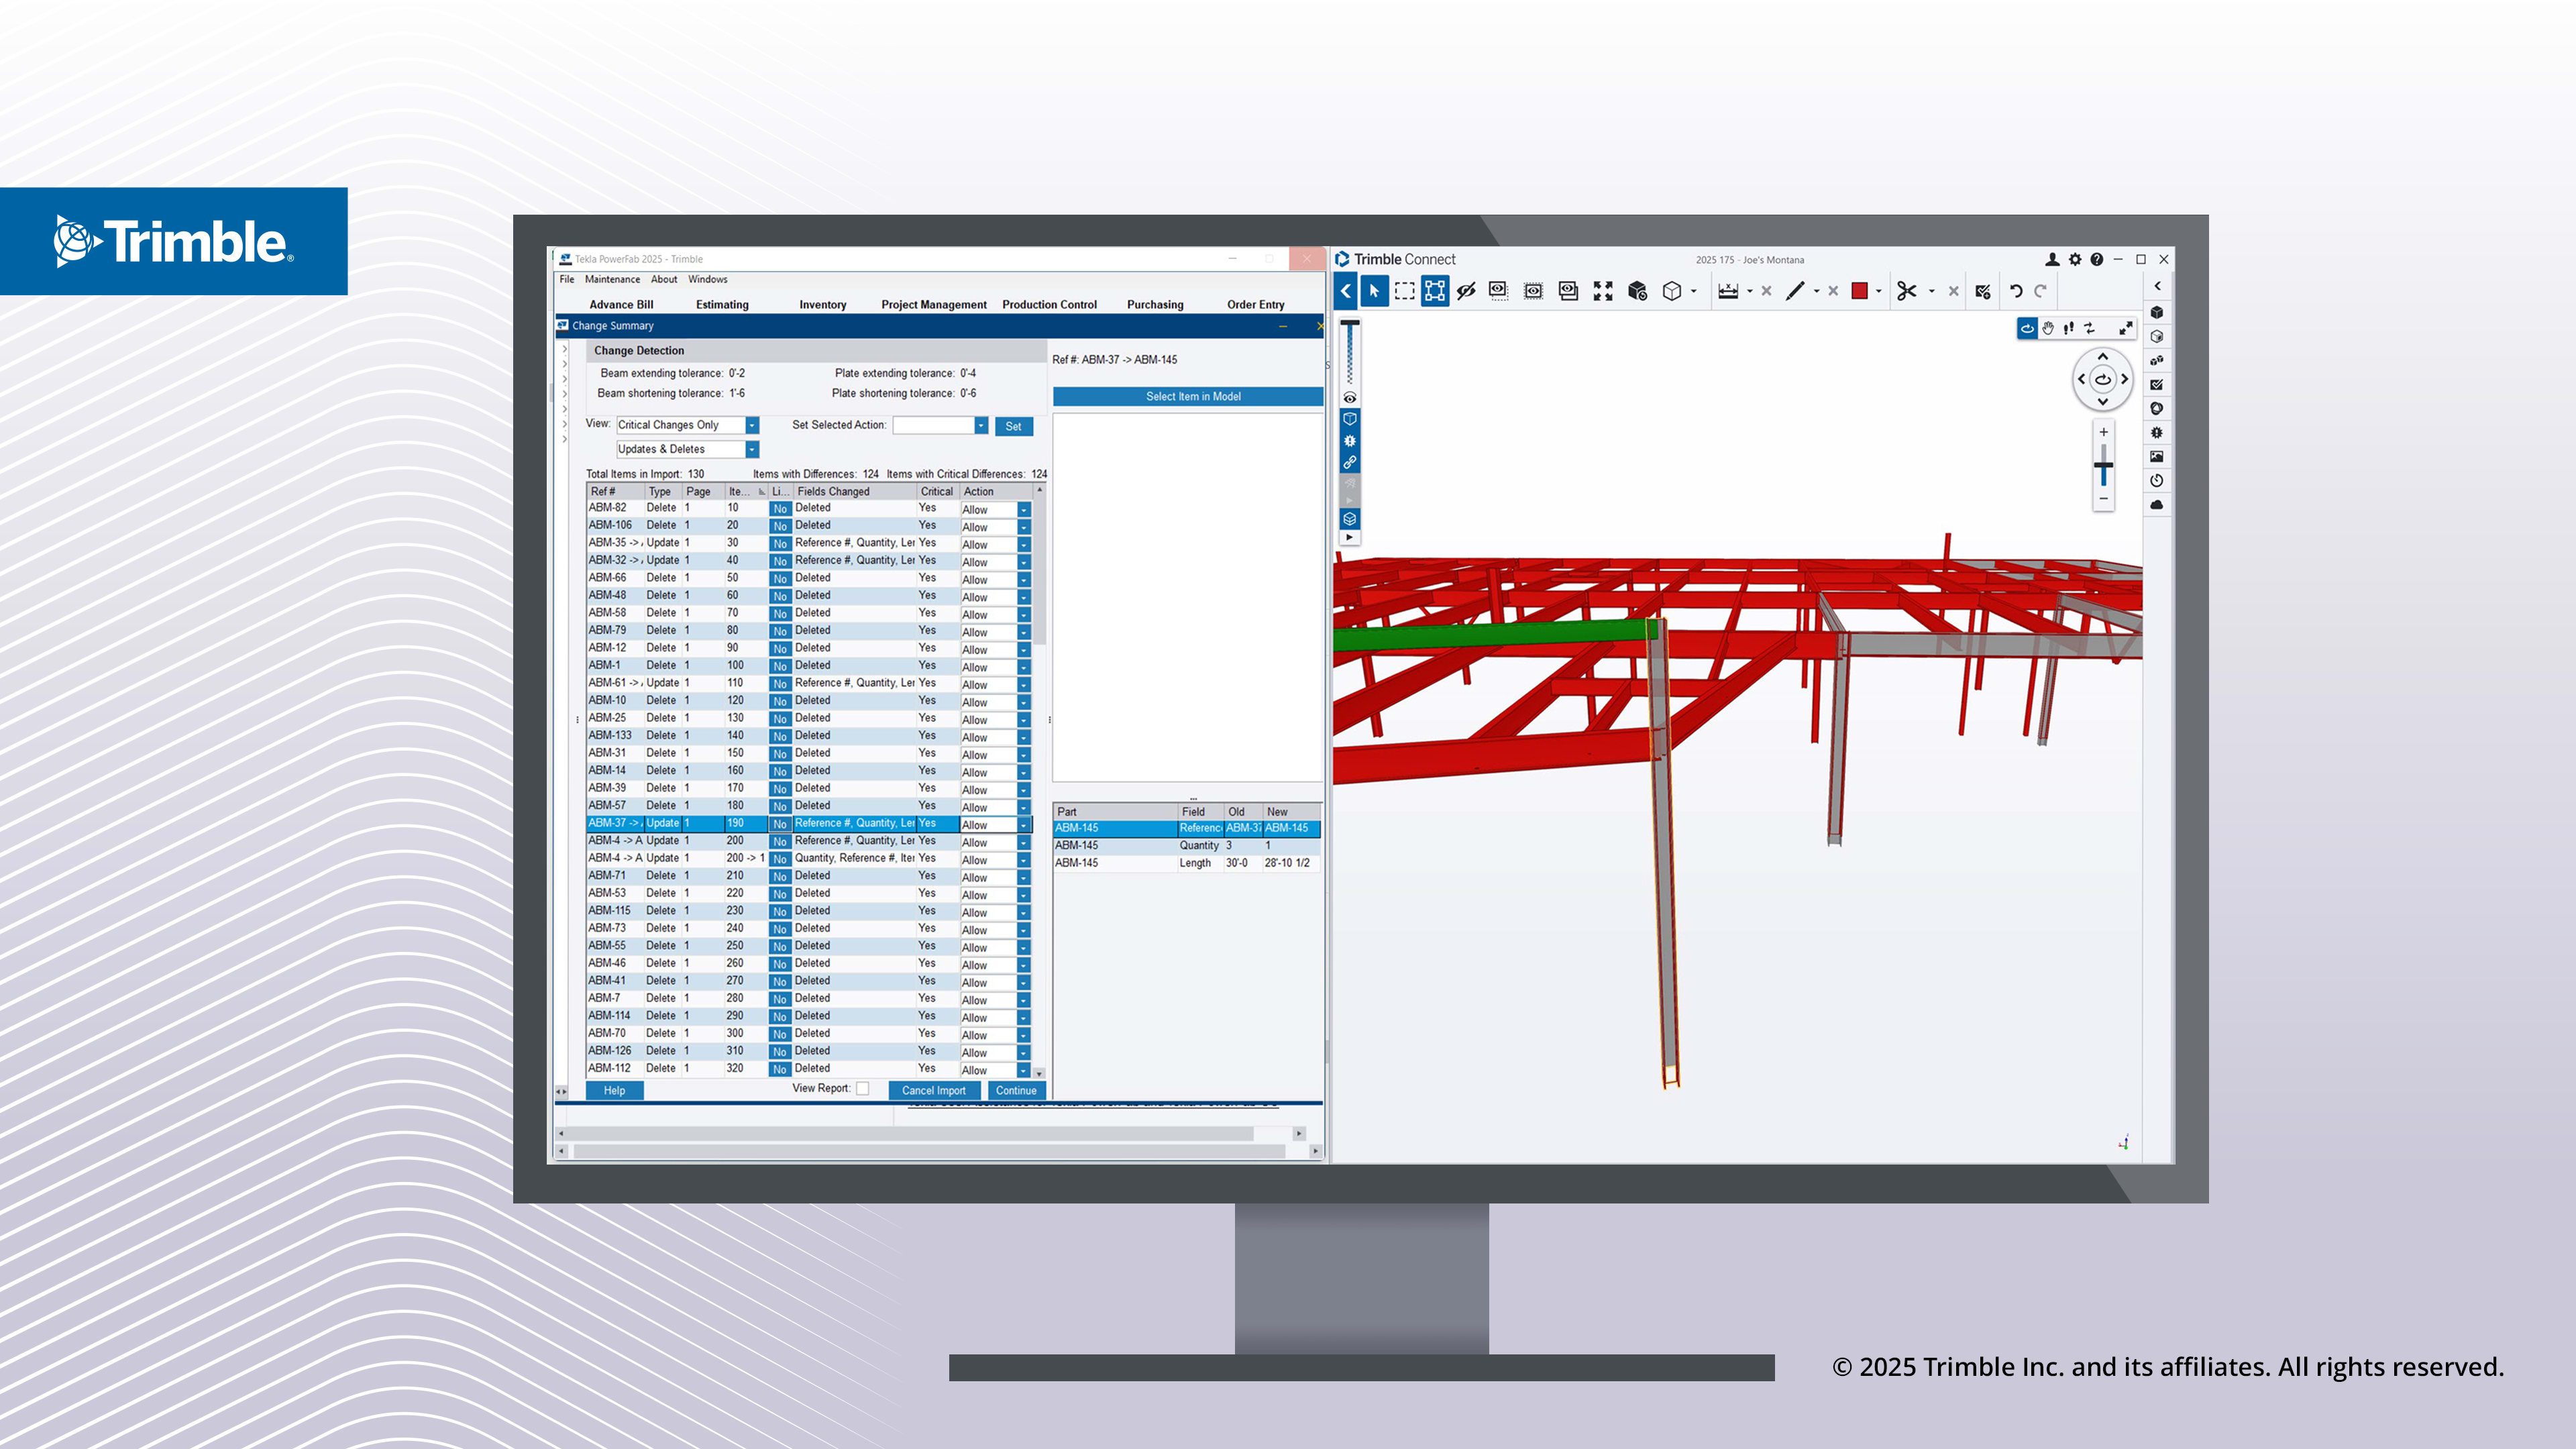Click the 3D box view icon in toolbar
Screen dimensions: 2576x1449
coord(1672,291)
